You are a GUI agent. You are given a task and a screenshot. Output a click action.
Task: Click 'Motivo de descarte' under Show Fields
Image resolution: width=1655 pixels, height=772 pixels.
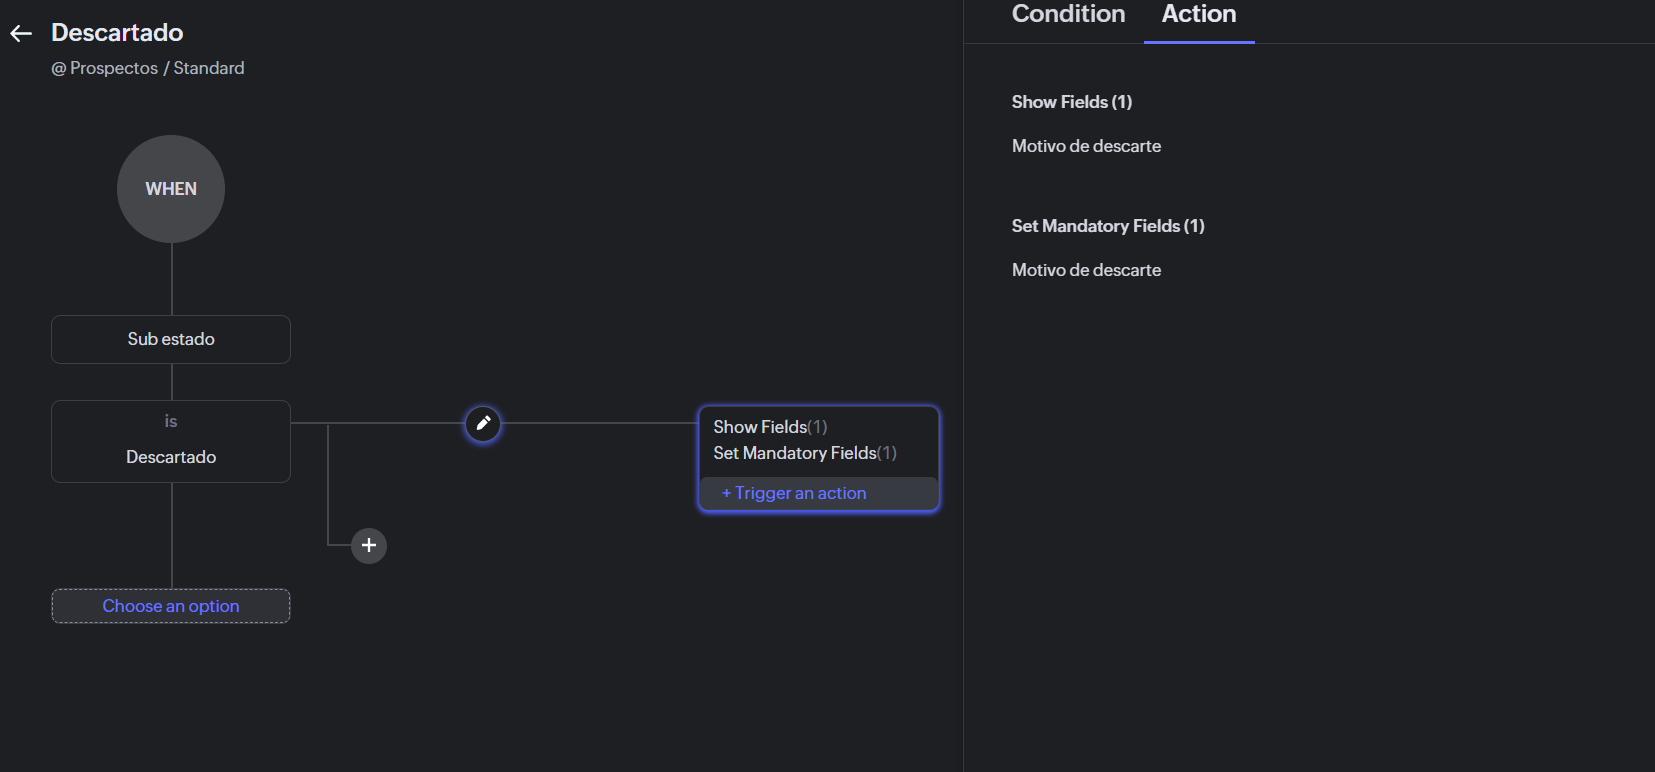pyautogui.click(x=1086, y=146)
